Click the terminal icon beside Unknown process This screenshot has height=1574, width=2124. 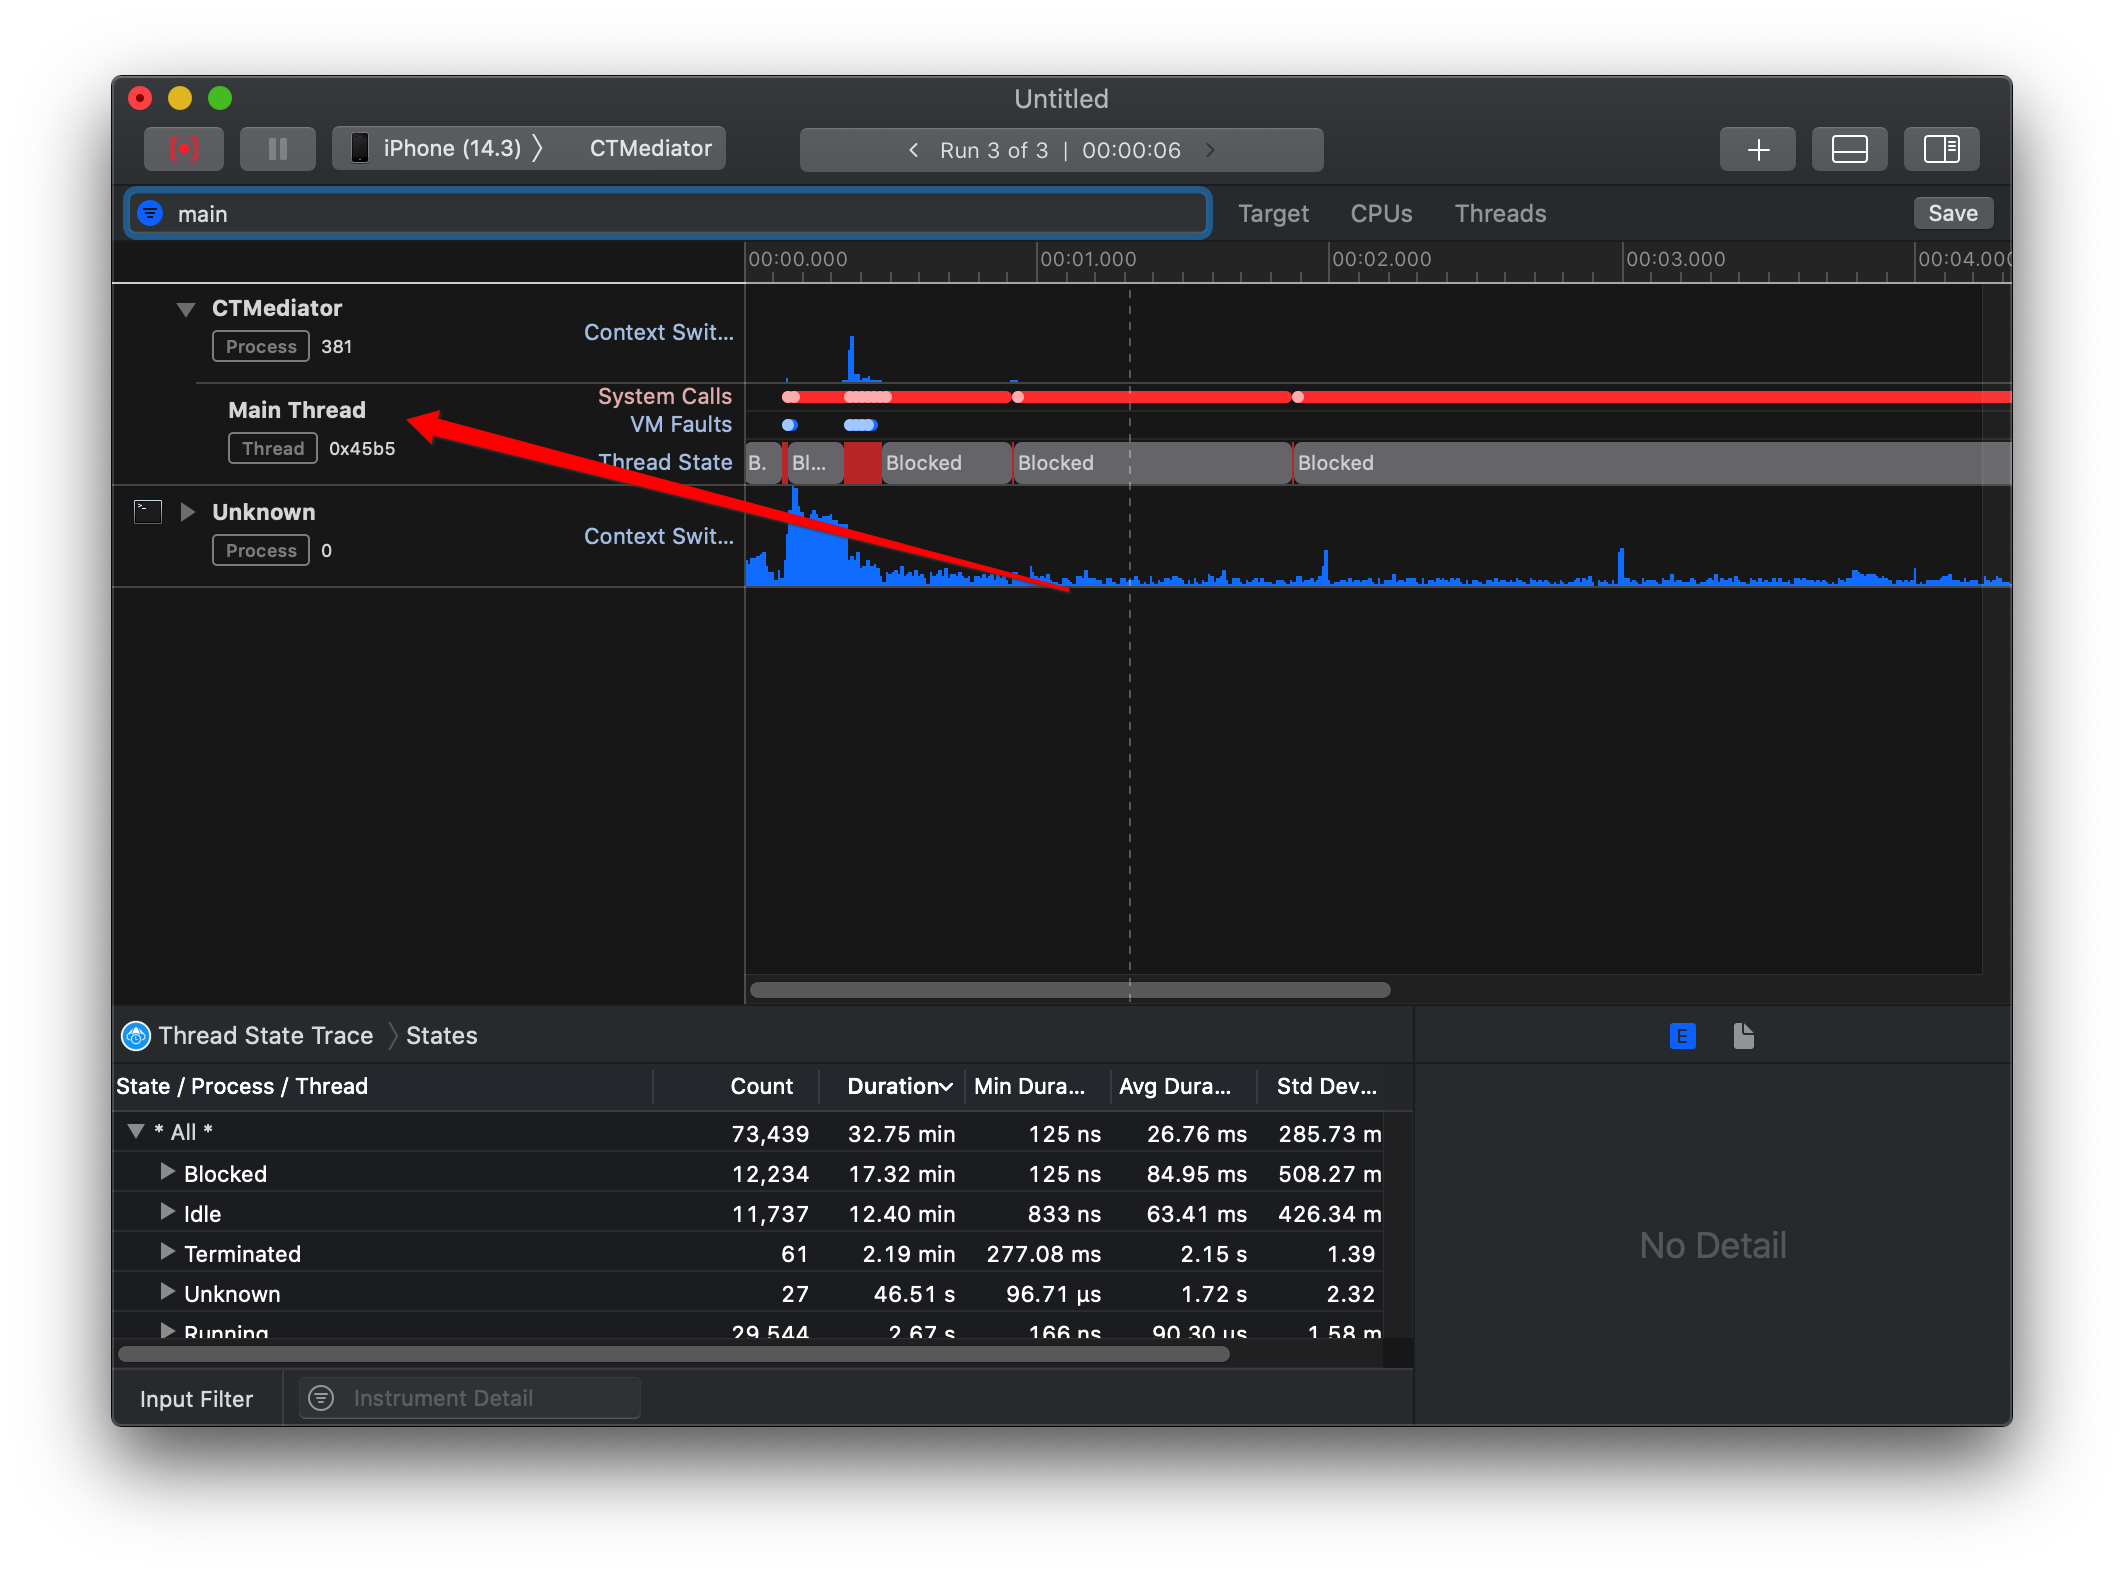148,512
